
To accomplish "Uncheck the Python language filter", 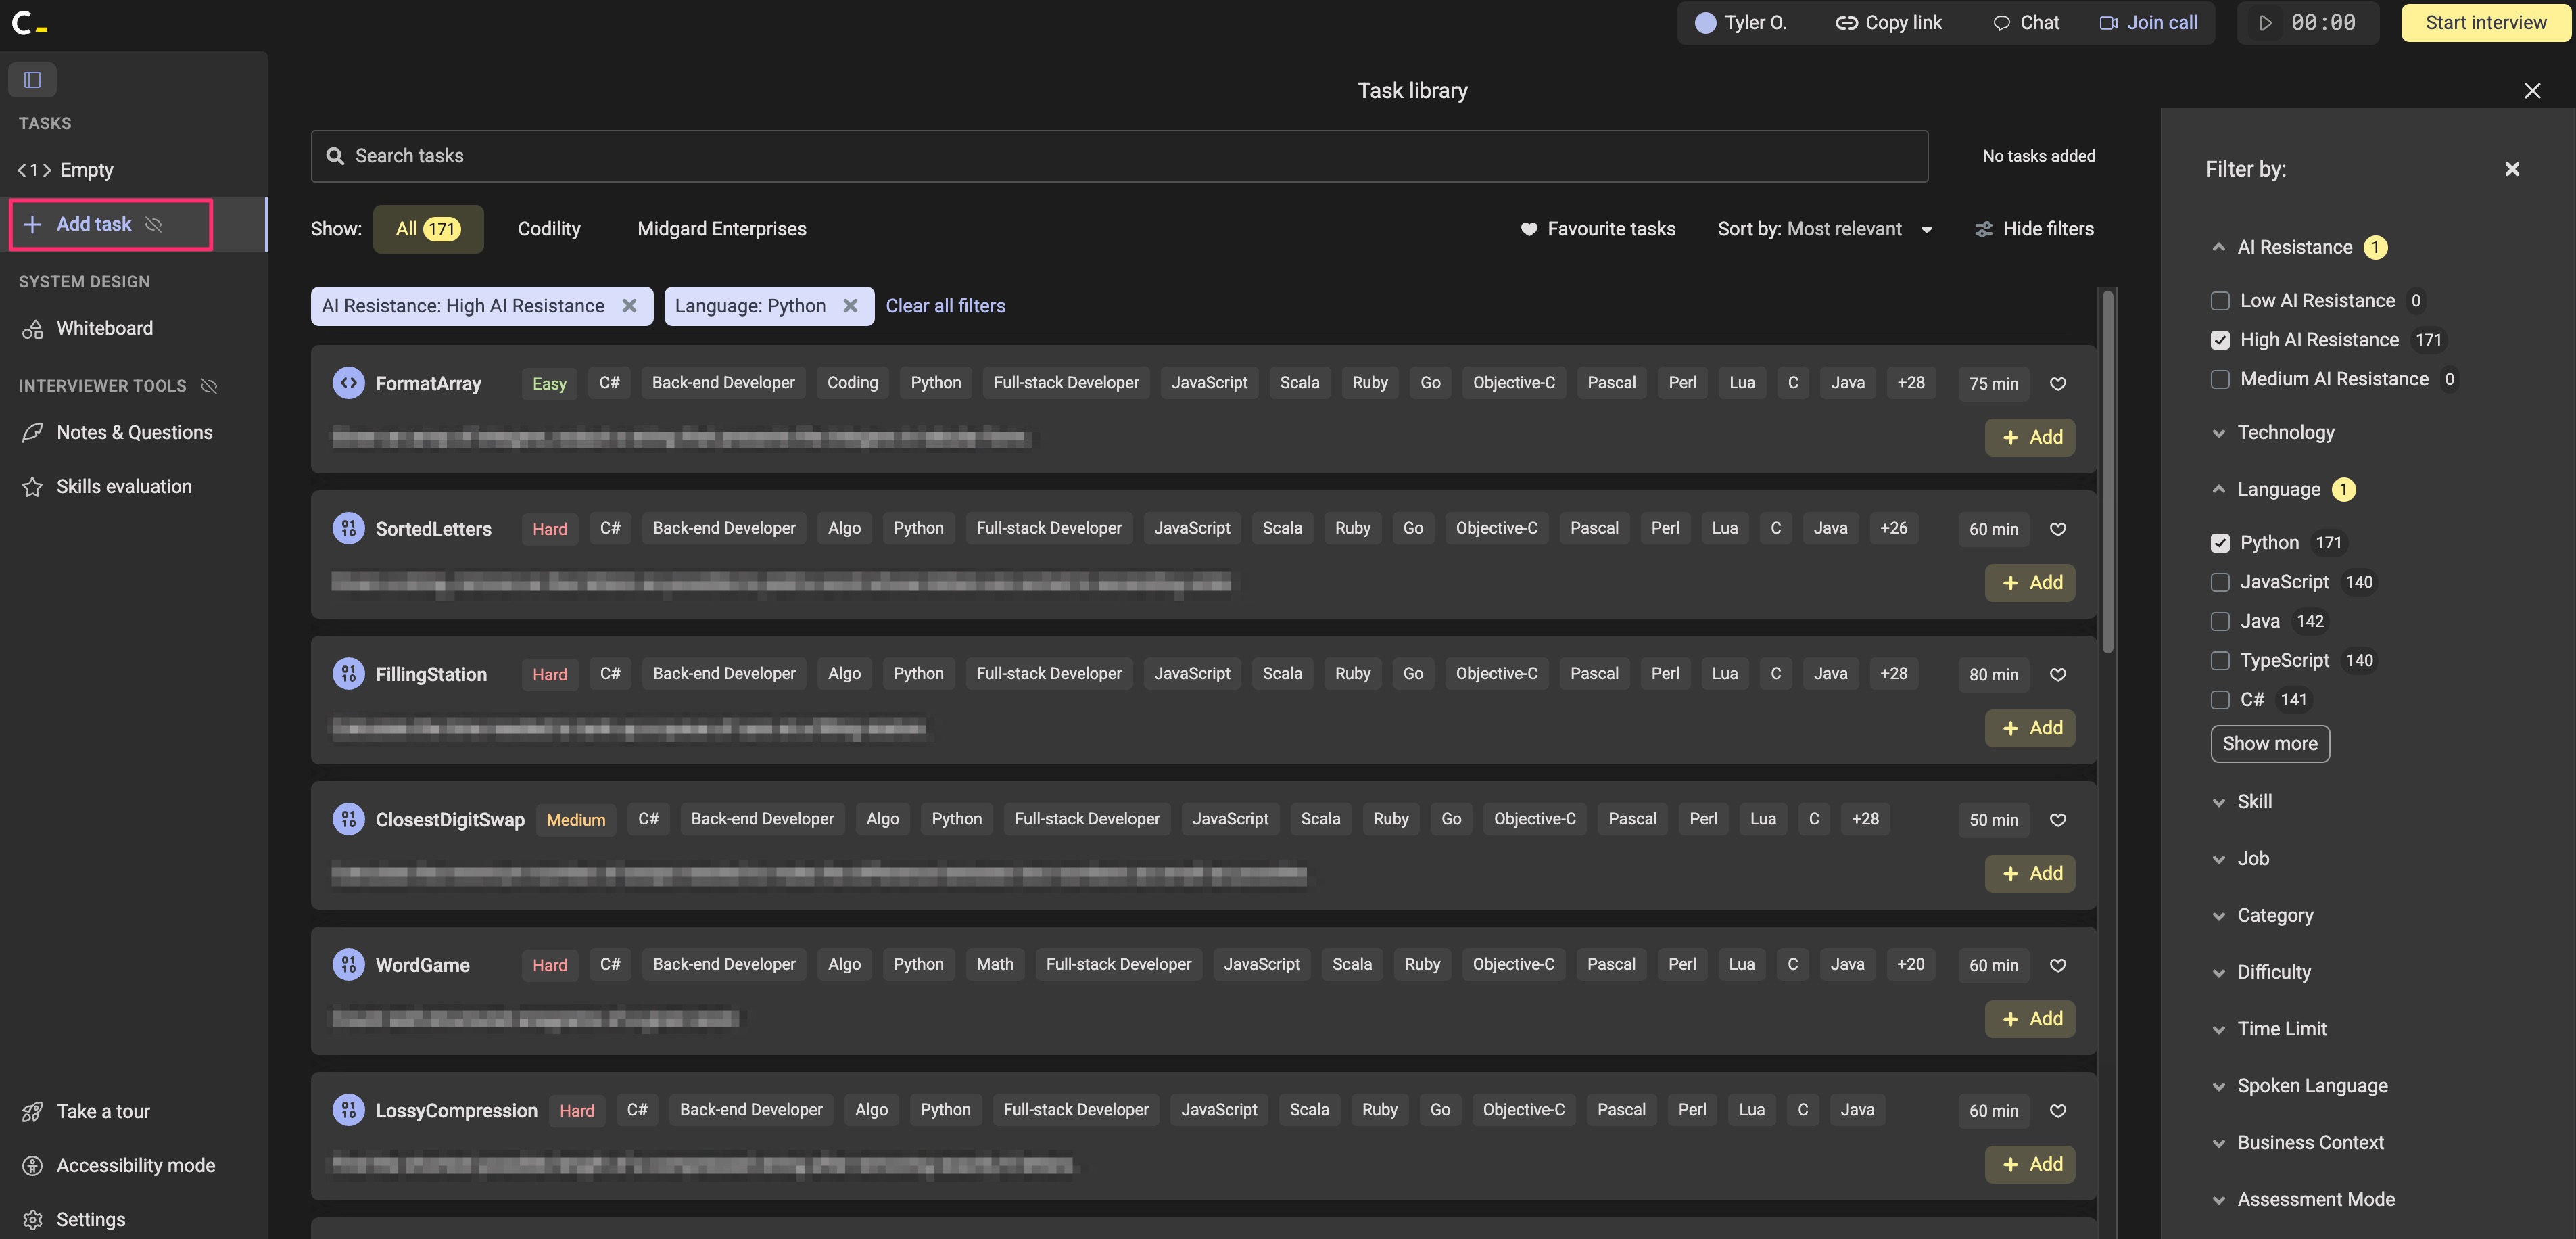I will [2219, 543].
